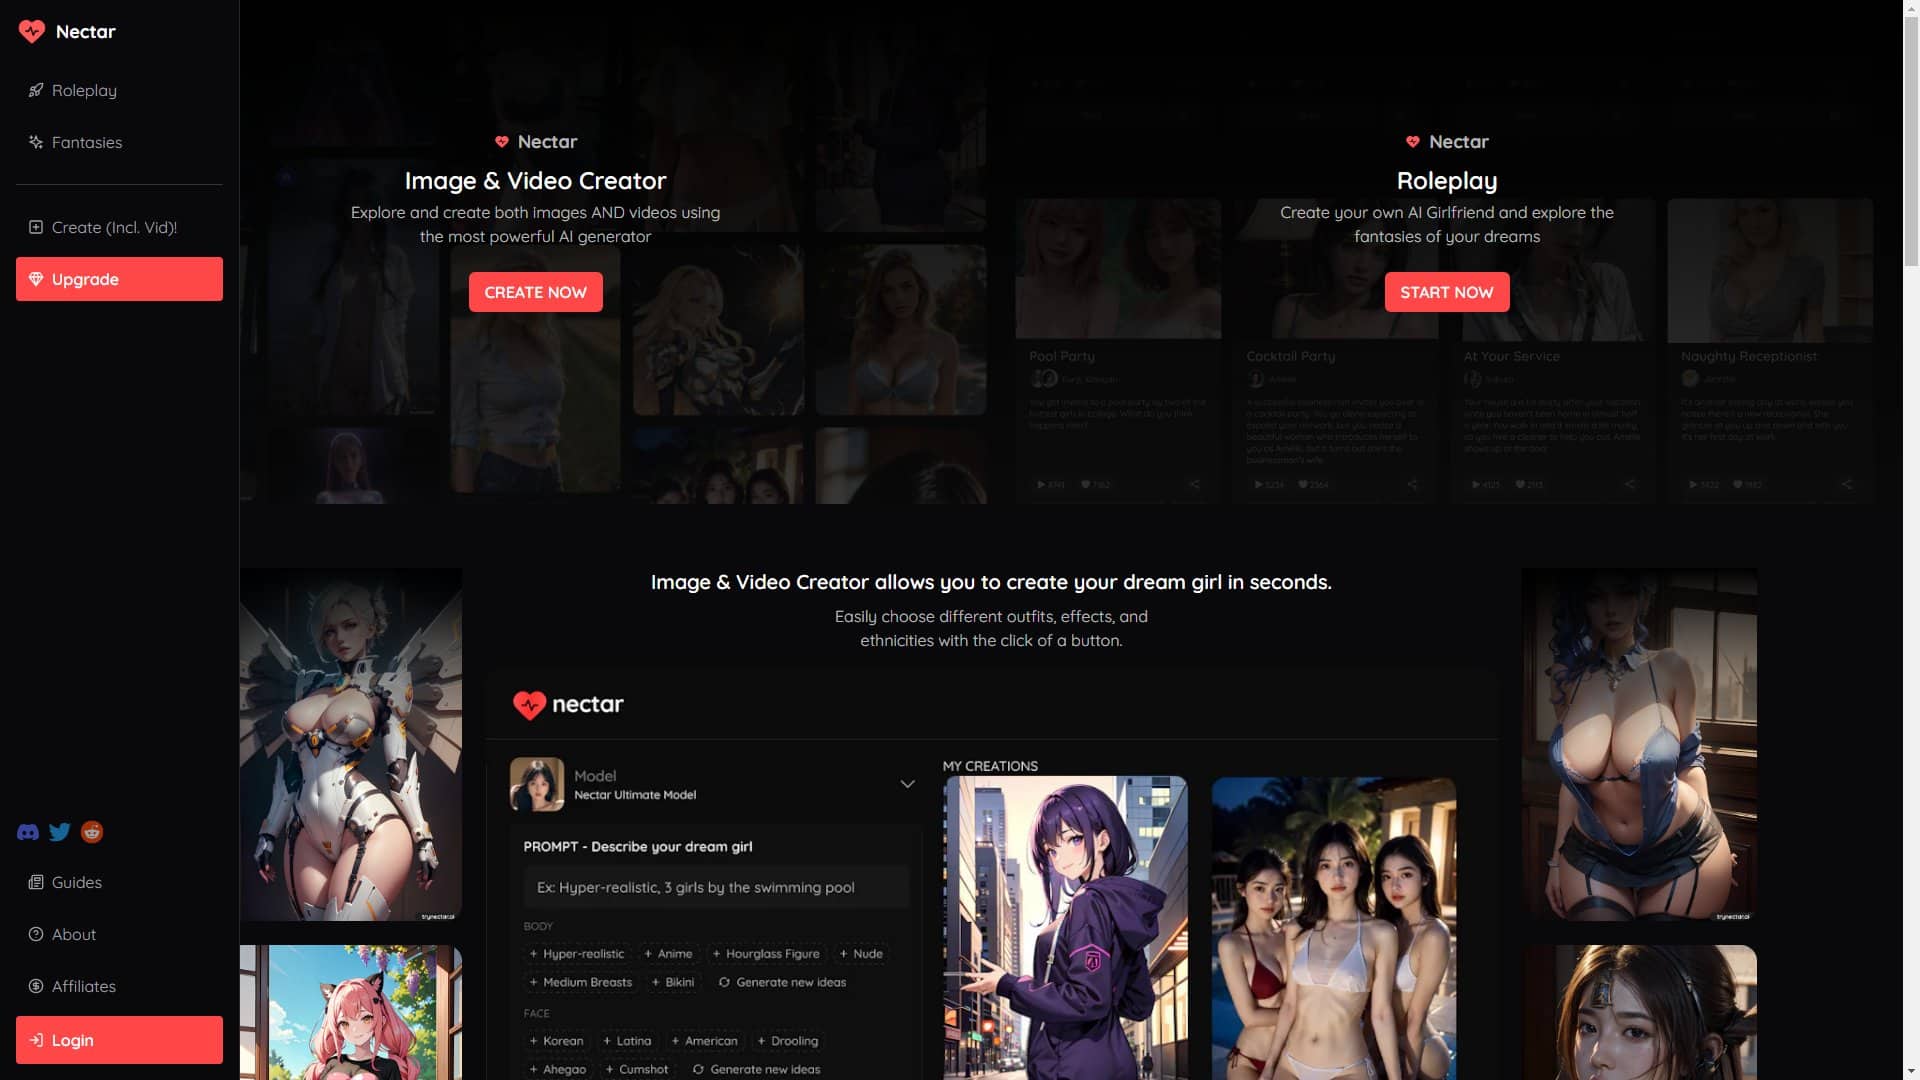Add the American face tag
This screenshot has width=1920, height=1080.
click(x=705, y=1041)
